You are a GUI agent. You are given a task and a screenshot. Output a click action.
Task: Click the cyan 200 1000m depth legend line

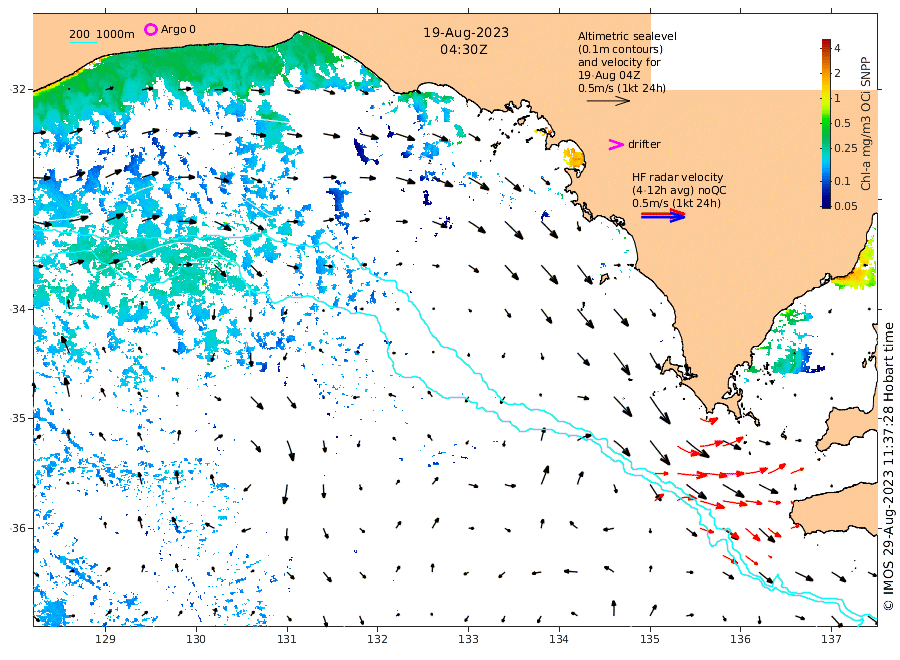(x=83, y=42)
